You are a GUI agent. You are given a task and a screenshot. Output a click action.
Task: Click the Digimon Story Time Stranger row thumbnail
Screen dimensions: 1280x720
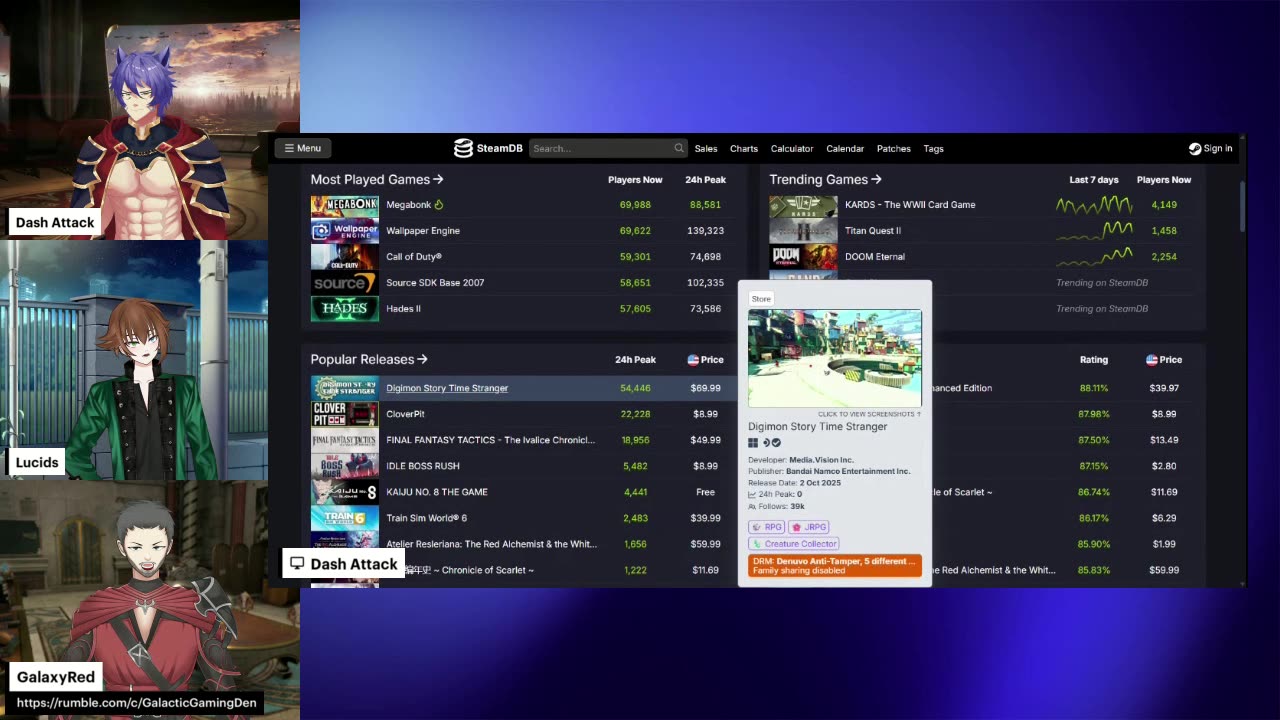(x=345, y=388)
